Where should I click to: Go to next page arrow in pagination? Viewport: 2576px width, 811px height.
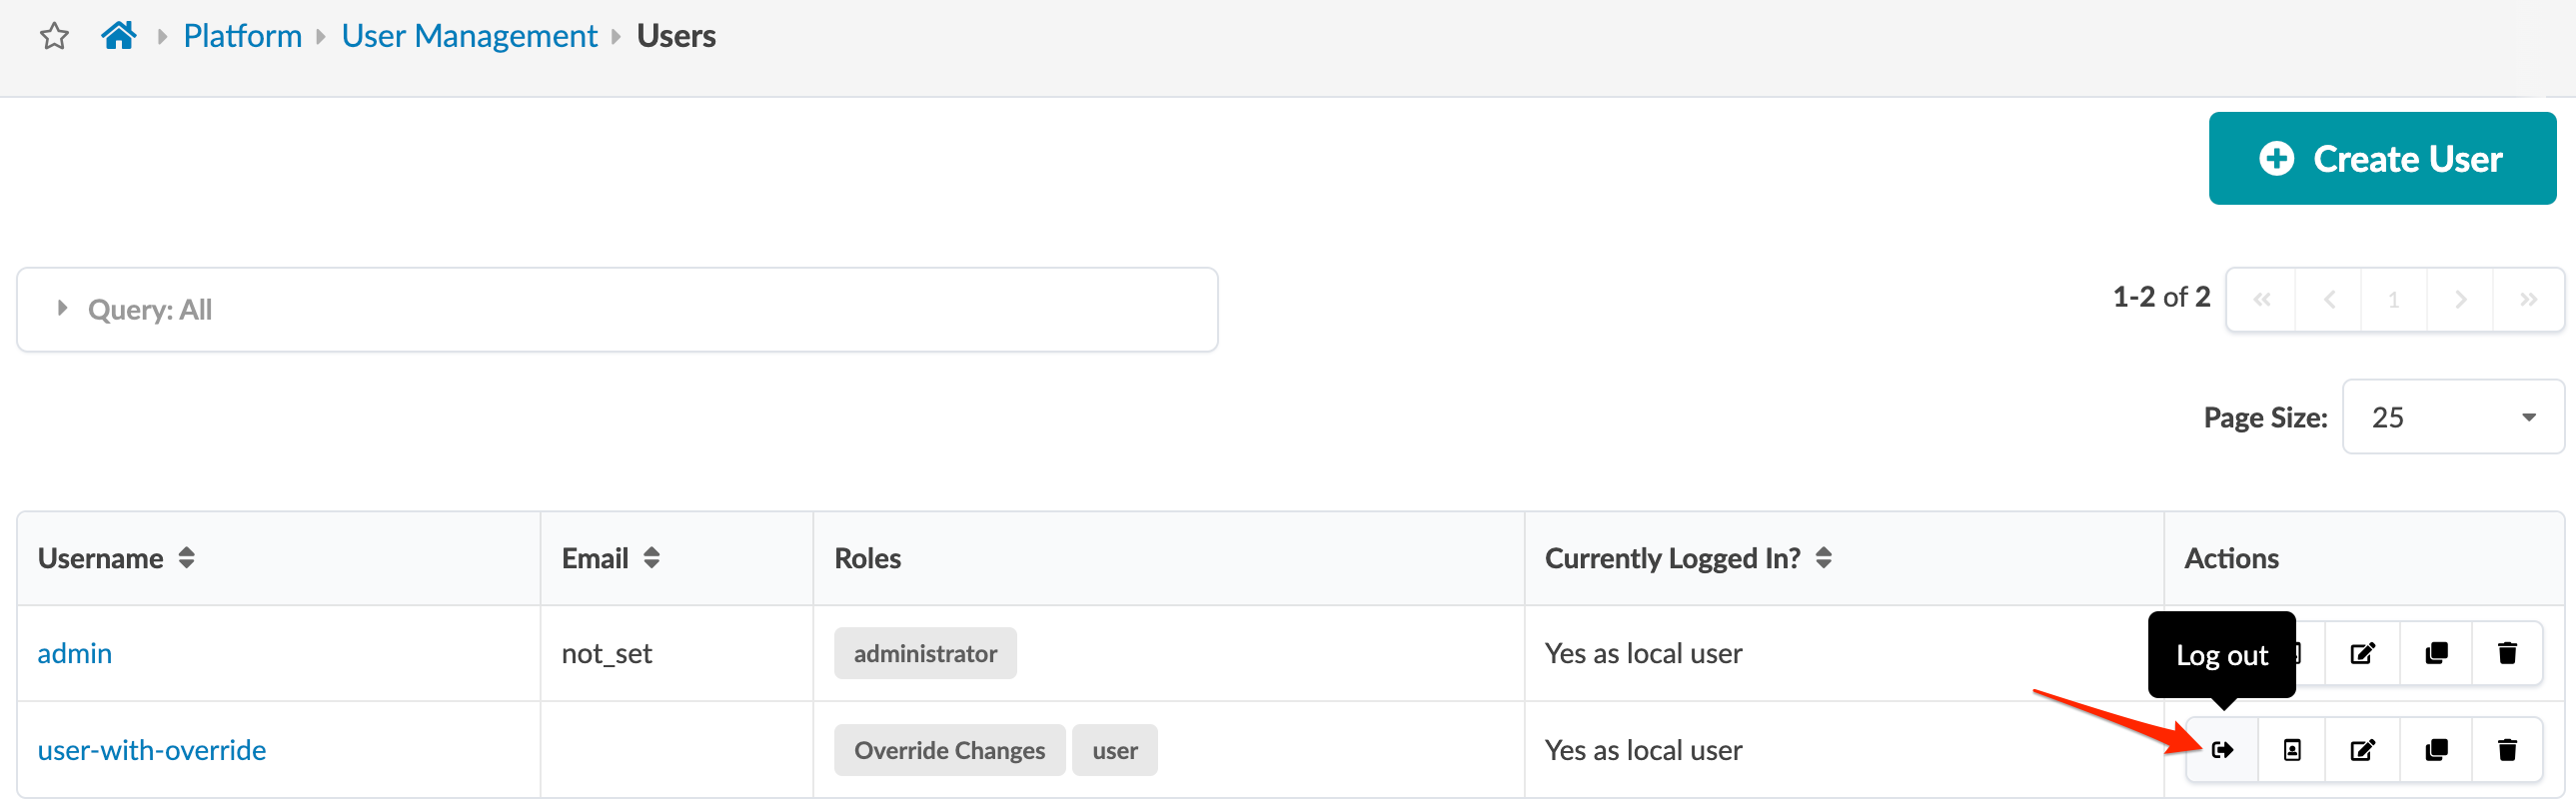pyautogui.click(x=2460, y=299)
